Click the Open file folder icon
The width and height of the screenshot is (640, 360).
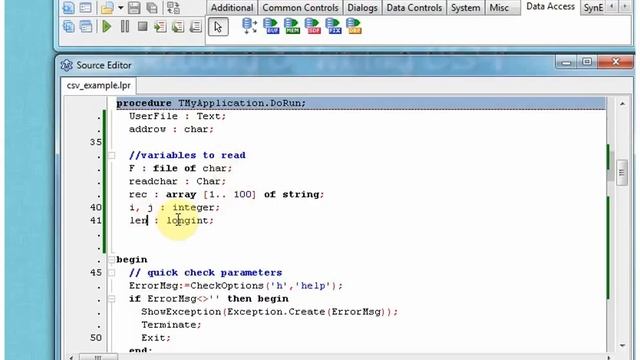(x=107, y=7)
